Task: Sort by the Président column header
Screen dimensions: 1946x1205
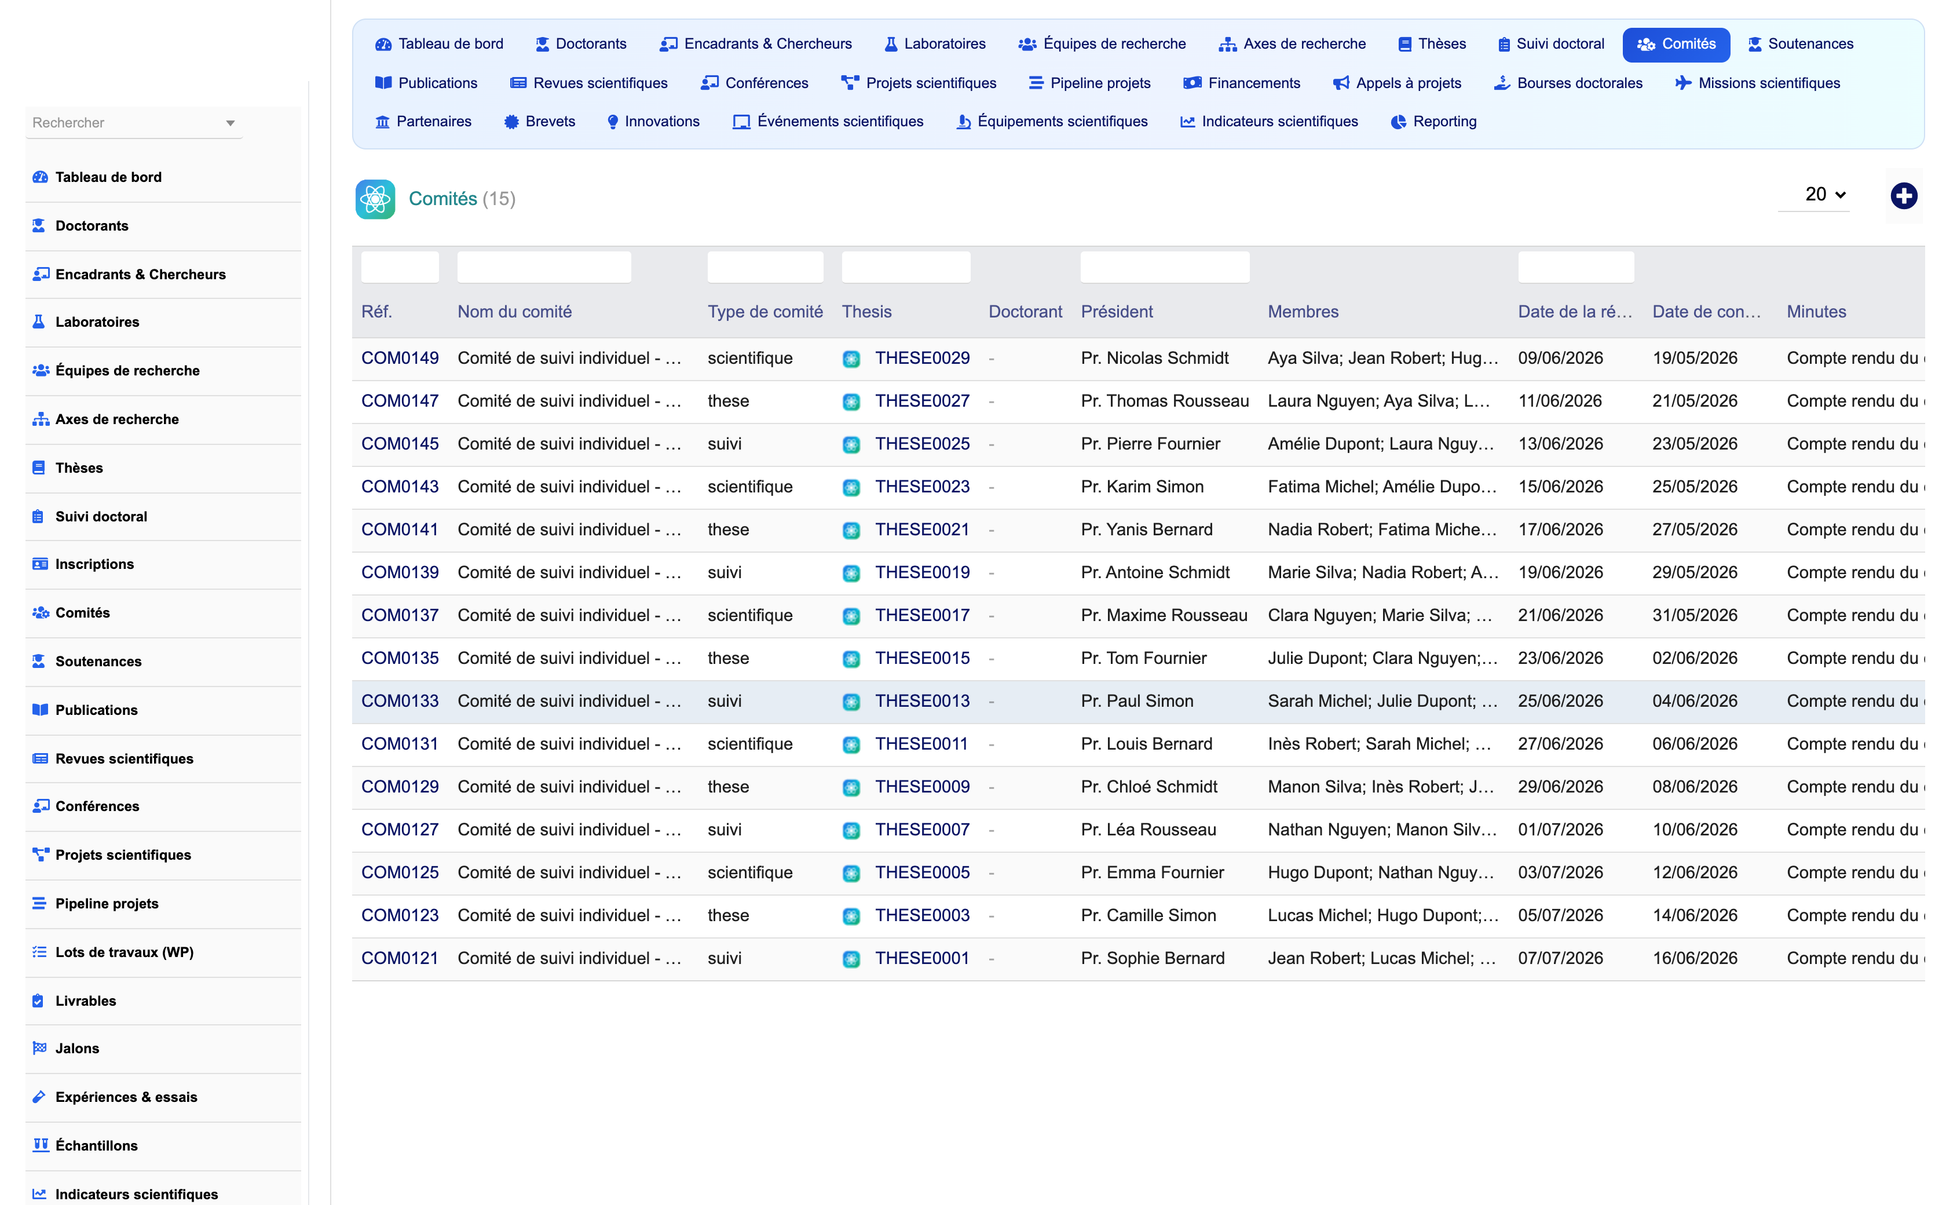Action: pos(1117,312)
